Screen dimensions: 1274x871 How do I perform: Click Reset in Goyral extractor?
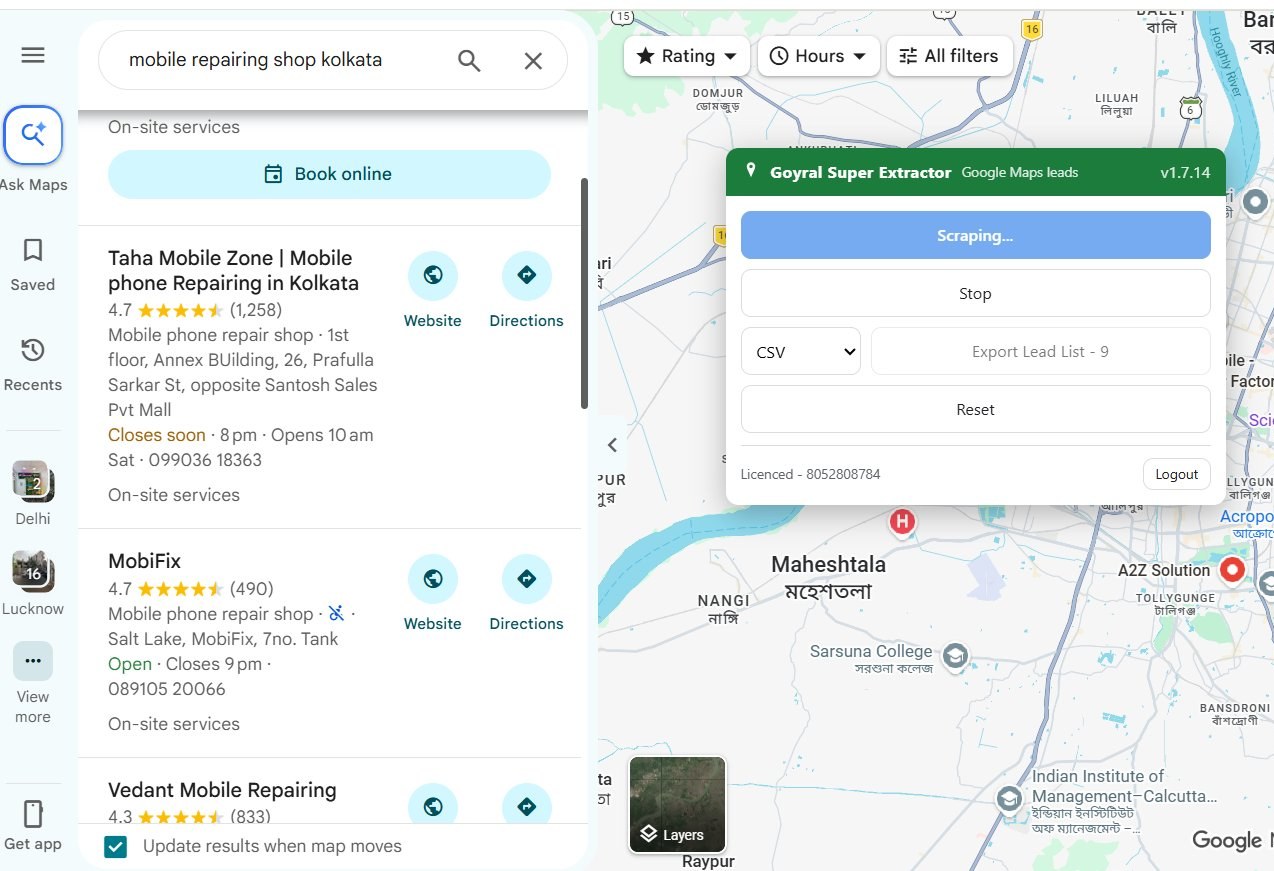[x=975, y=410]
